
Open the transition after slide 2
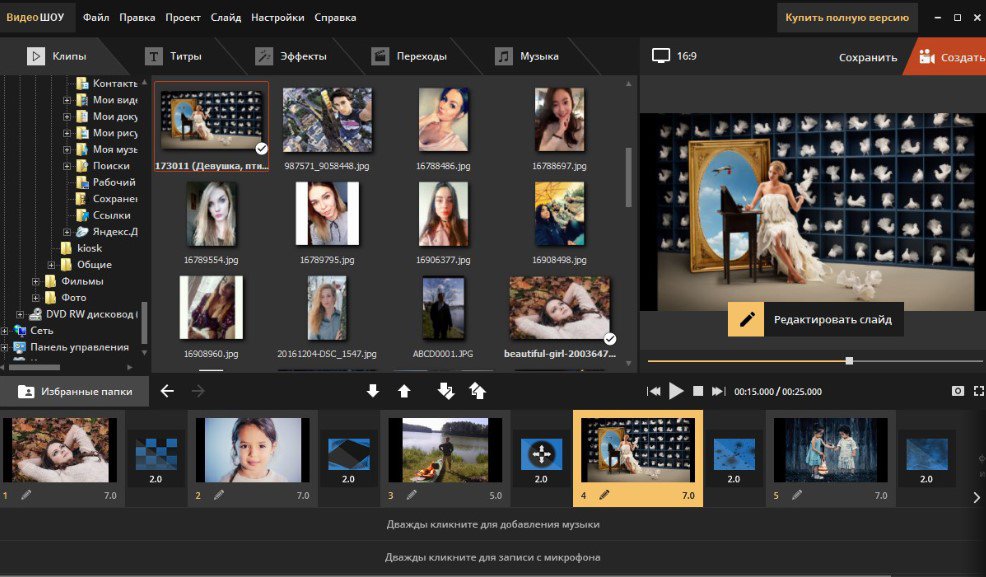pyautogui.click(x=348, y=454)
